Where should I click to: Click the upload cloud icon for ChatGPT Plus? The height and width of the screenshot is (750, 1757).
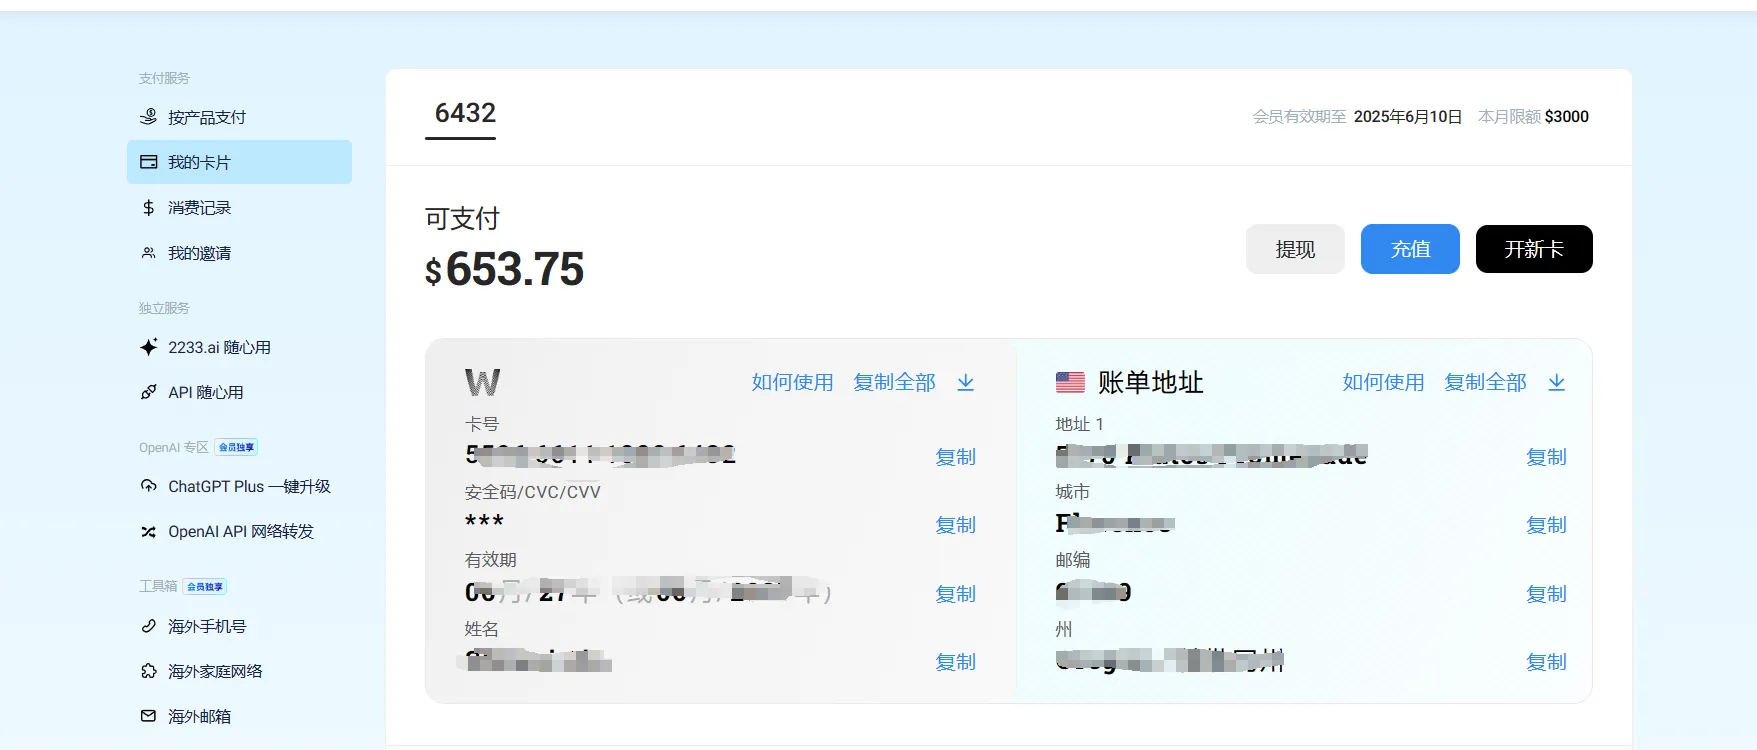pyautogui.click(x=148, y=486)
